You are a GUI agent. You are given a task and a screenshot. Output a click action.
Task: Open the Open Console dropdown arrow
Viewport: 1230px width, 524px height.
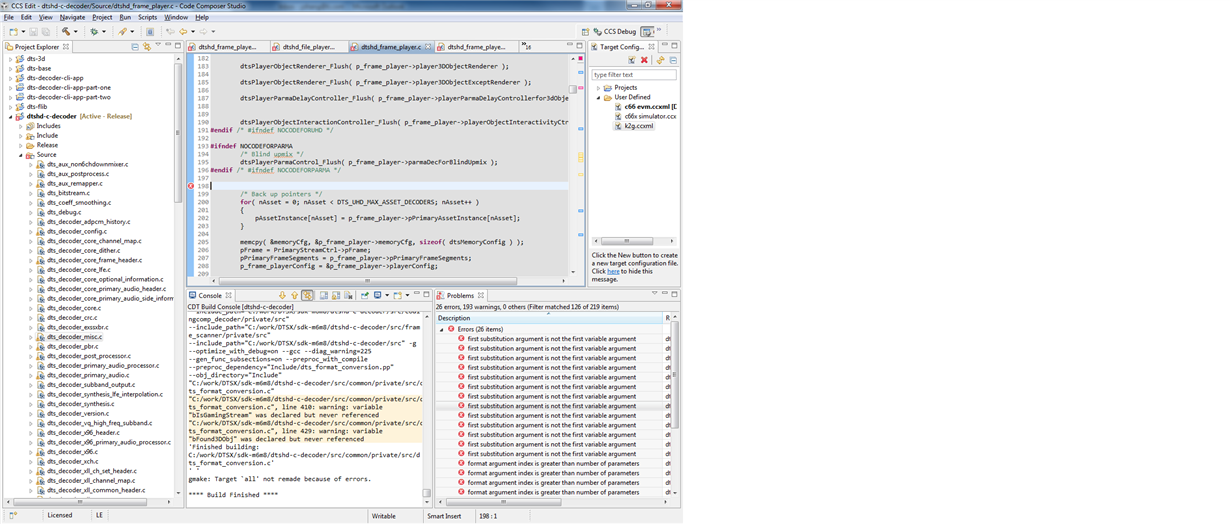[x=407, y=295]
